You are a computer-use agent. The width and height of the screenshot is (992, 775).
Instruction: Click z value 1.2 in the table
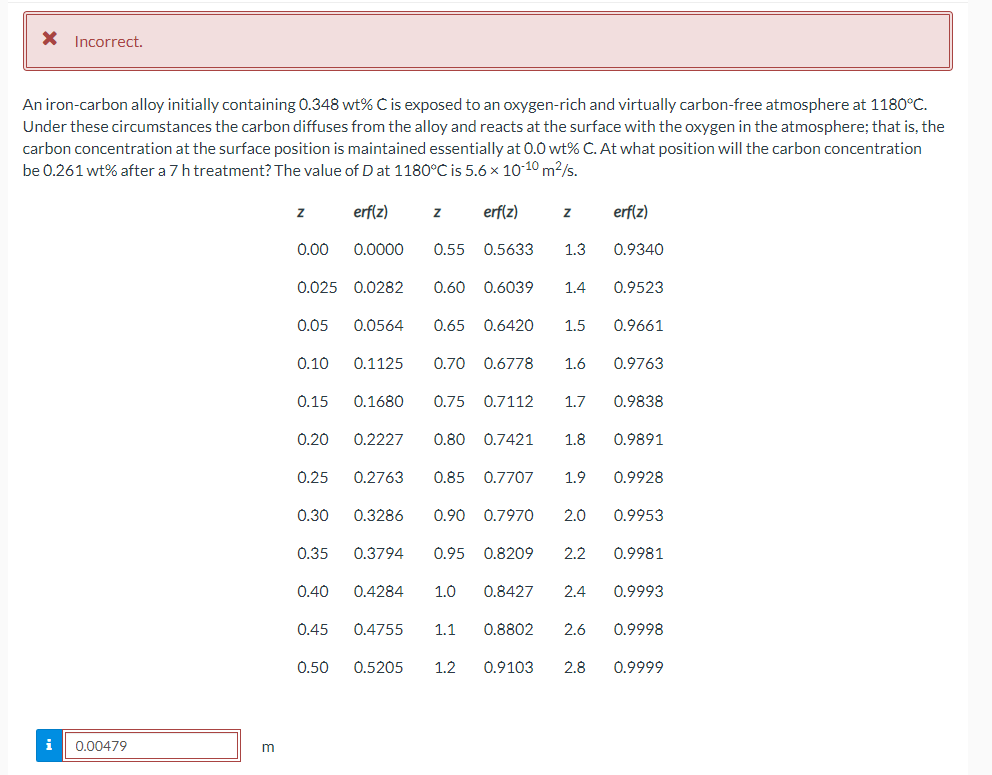tap(445, 667)
